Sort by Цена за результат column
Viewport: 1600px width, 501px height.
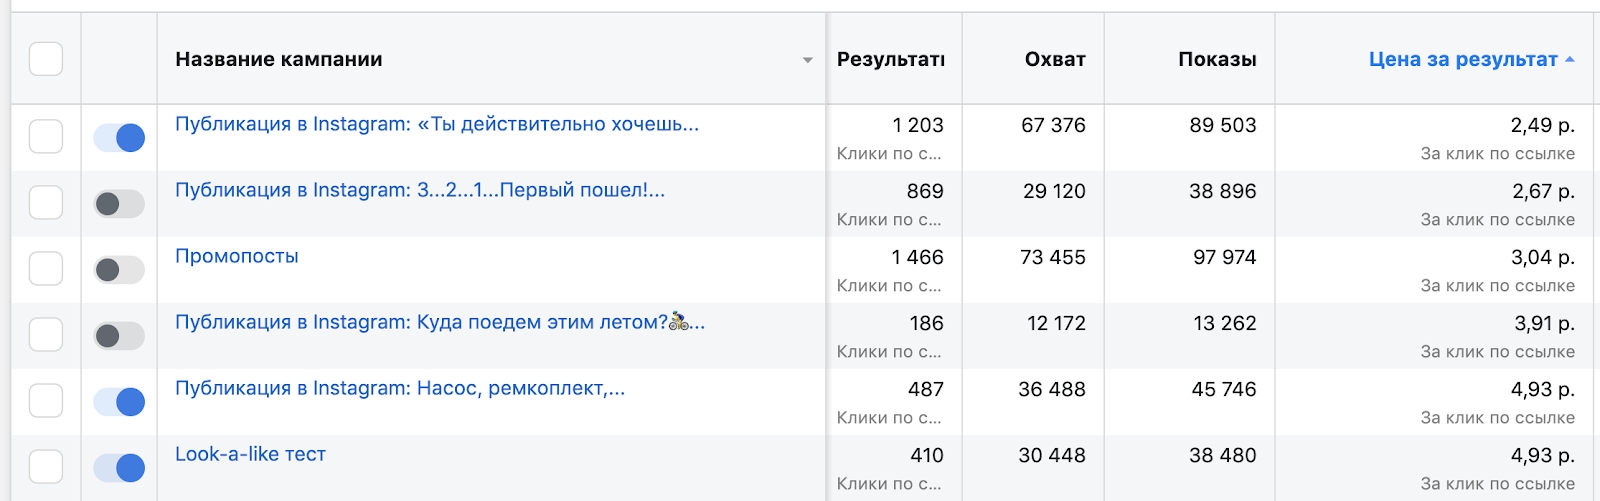1463,59
